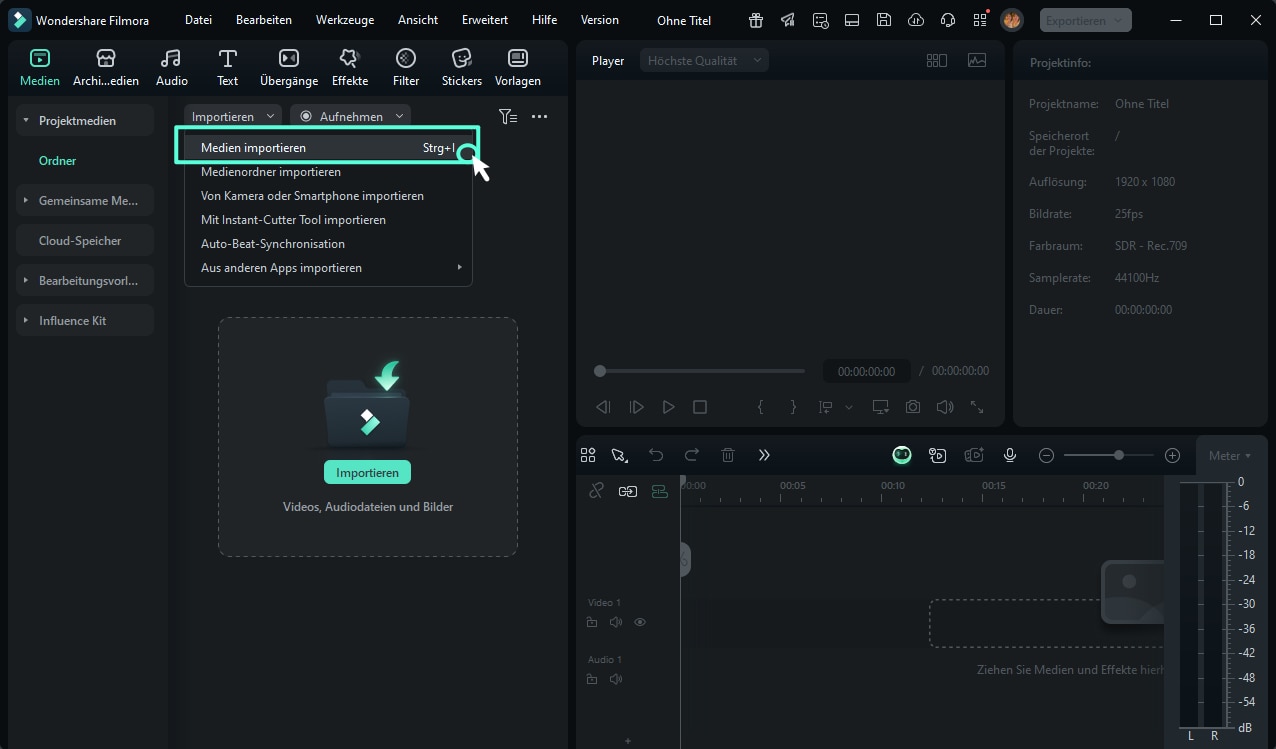Click the green Importieren button
The width and height of the screenshot is (1276, 749).
click(367, 473)
